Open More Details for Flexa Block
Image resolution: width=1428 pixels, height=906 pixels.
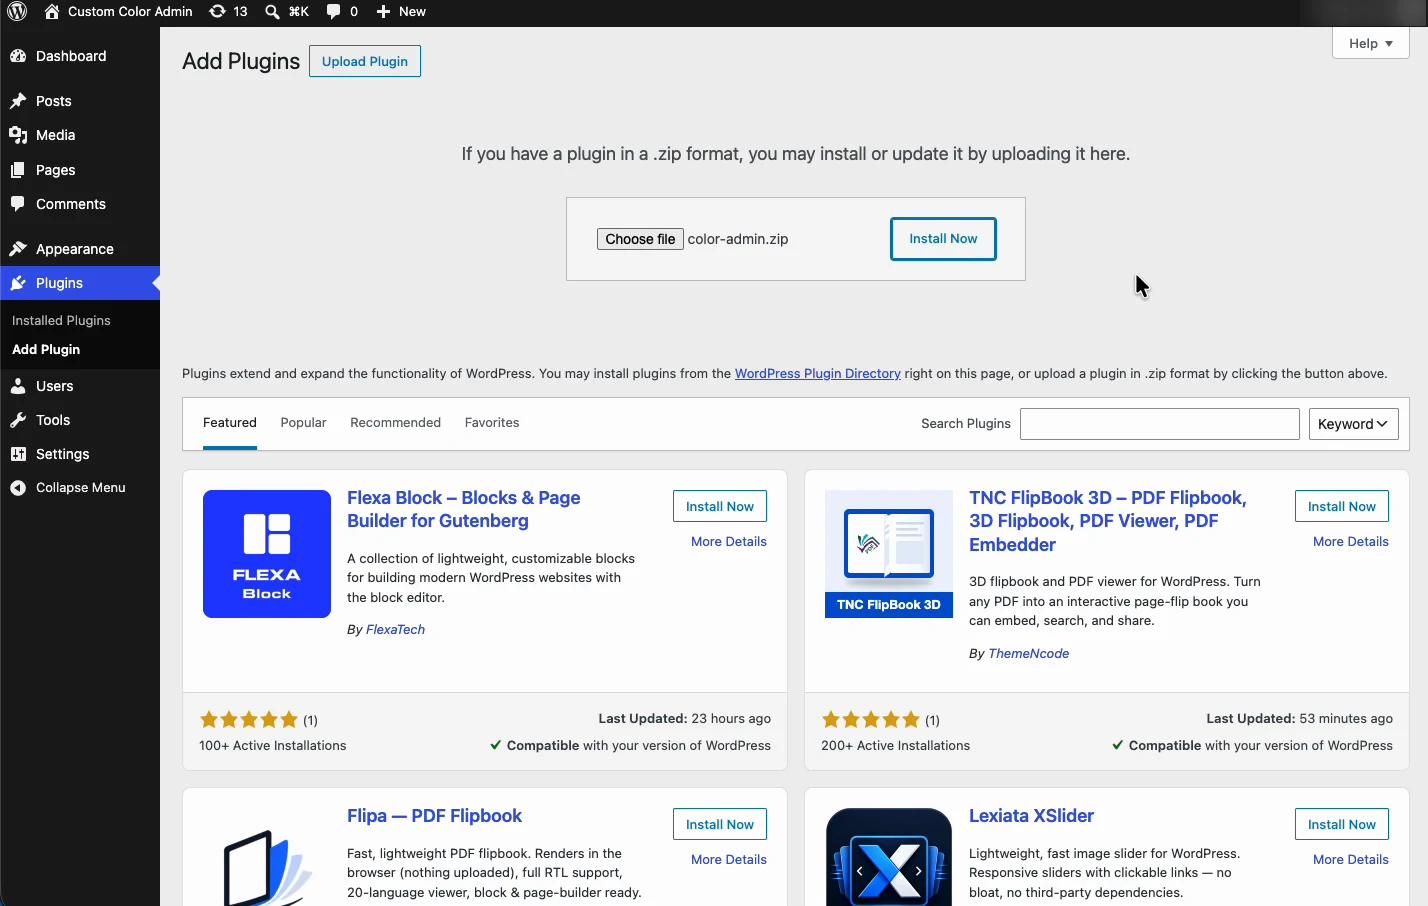coord(729,541)
